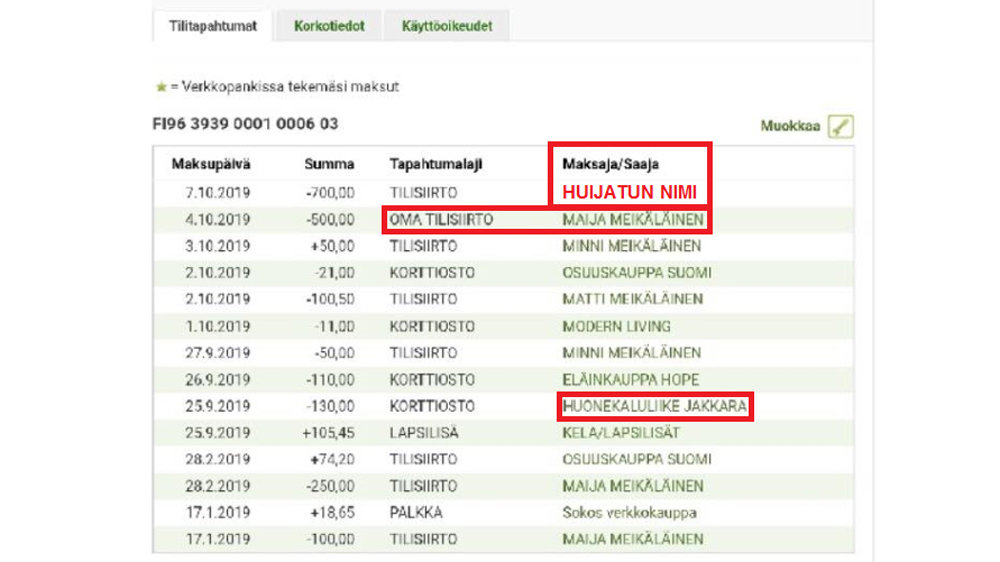Open MINNI MEIKÄLÄINEN payee on 27.9.2019
The height and width of the screenshot is (562, 1000).
coord(631,353)
